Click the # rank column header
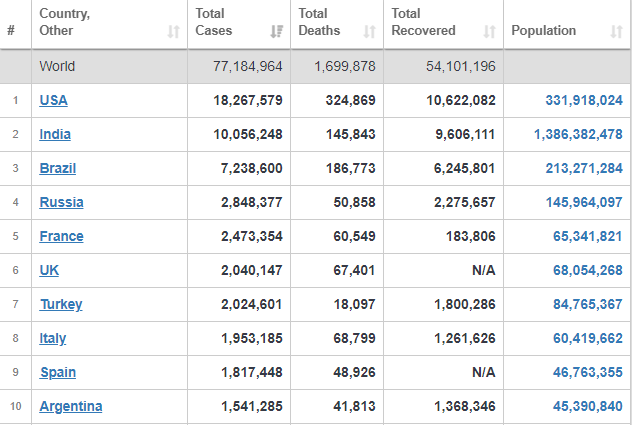The height and width of the screenshot is (425, 633). click(x=11, y=30)
